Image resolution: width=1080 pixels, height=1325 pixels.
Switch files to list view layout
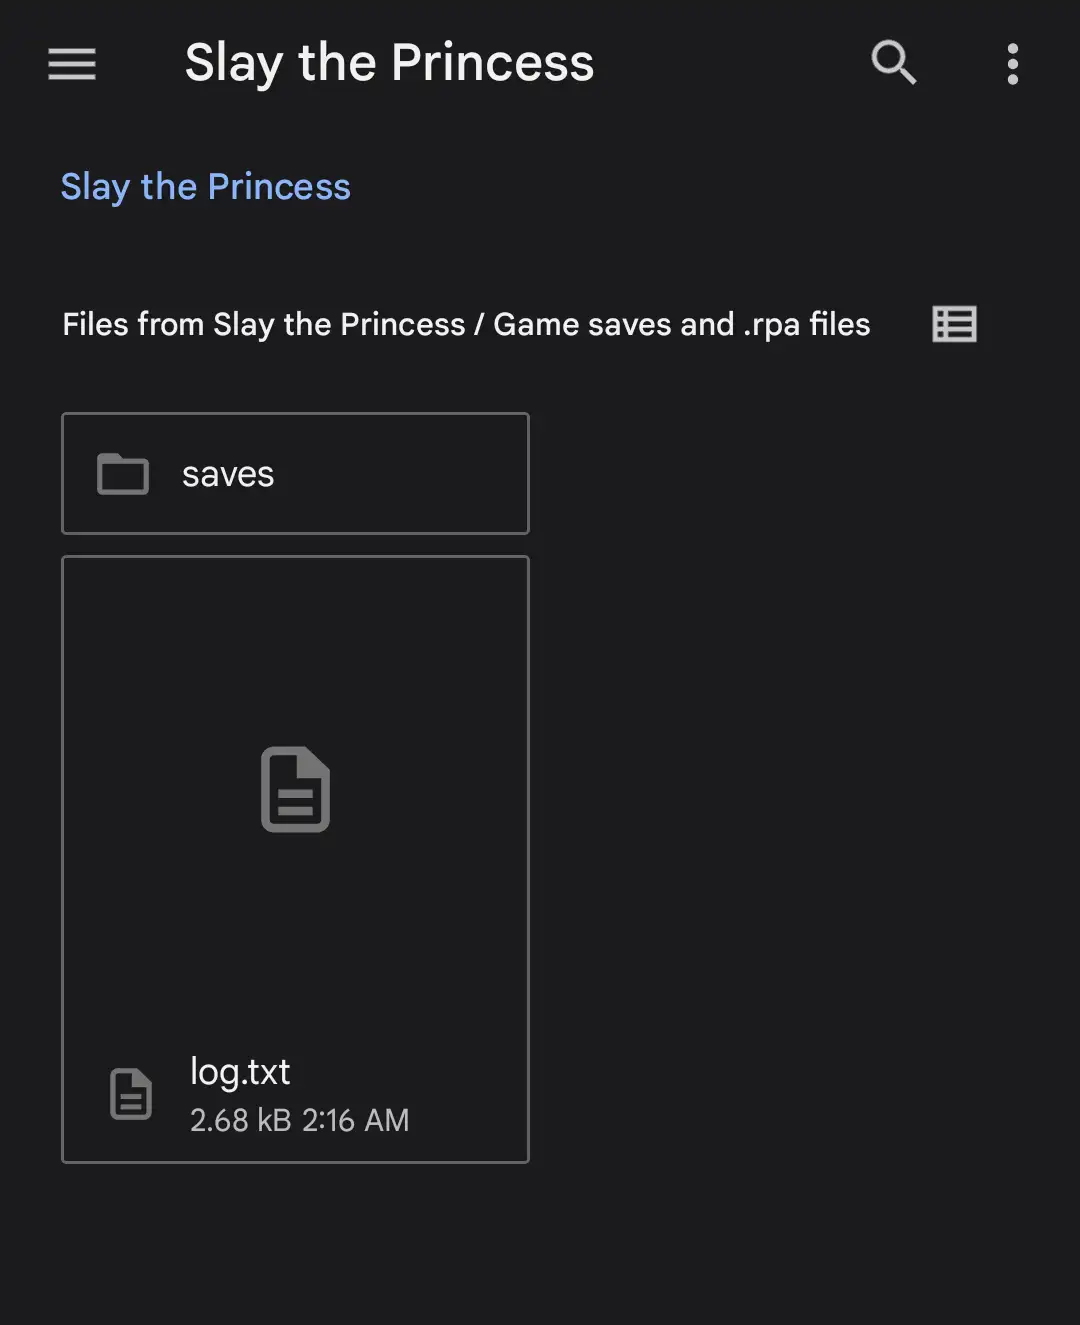[954, 324]
